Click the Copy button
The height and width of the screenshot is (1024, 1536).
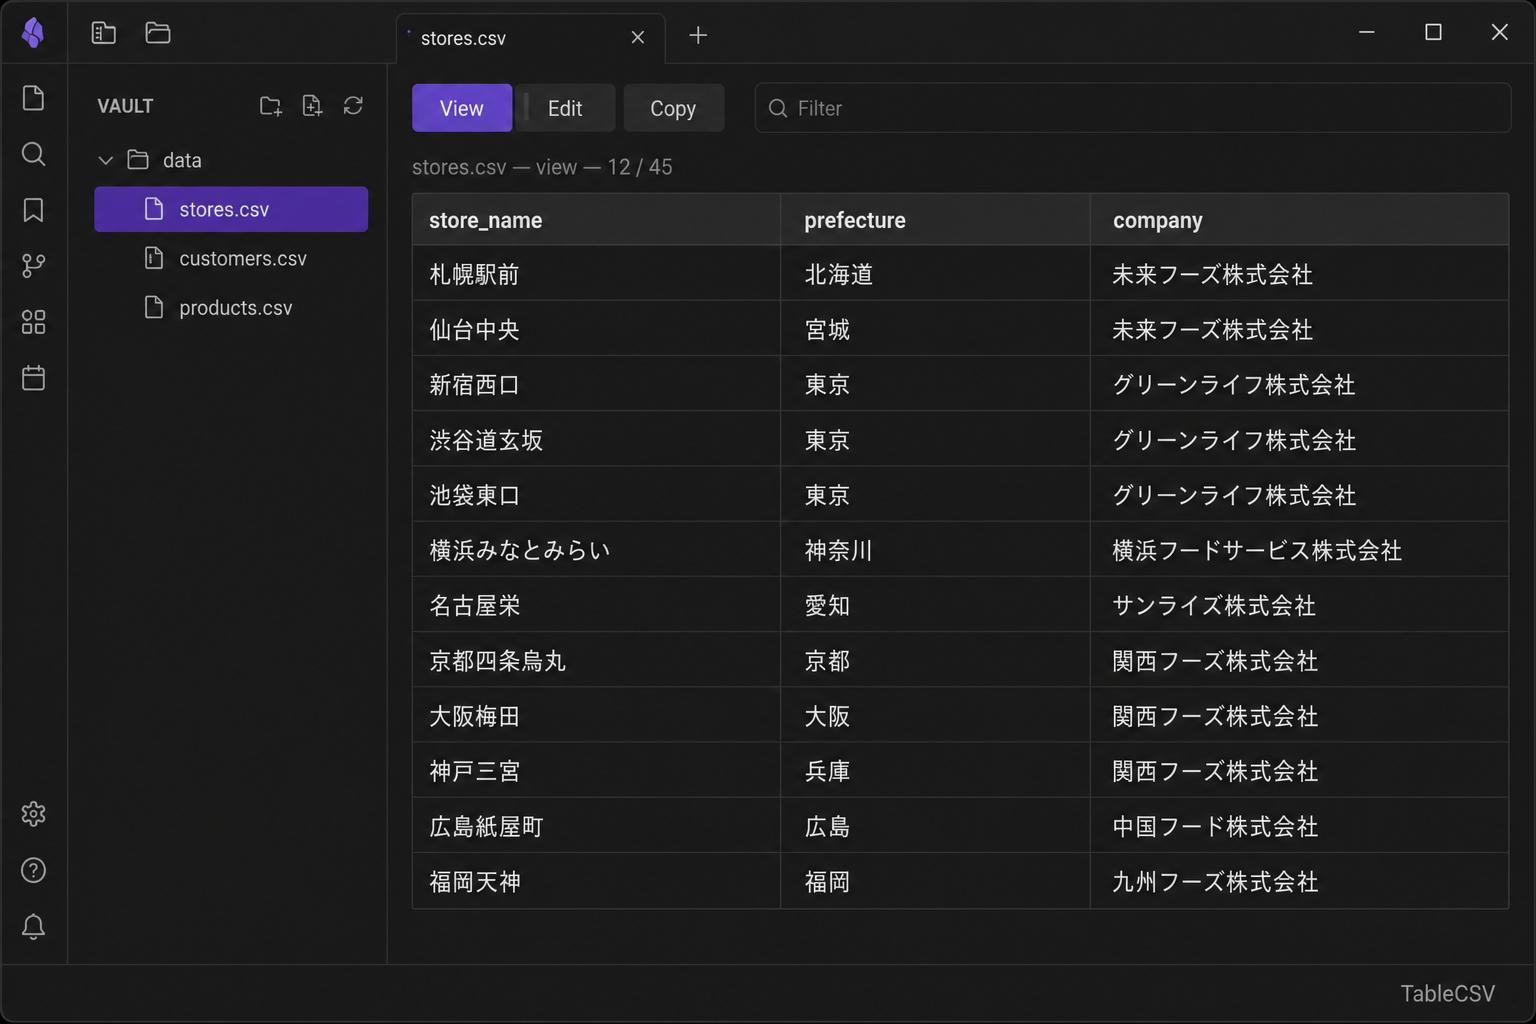tap(673, 108)
